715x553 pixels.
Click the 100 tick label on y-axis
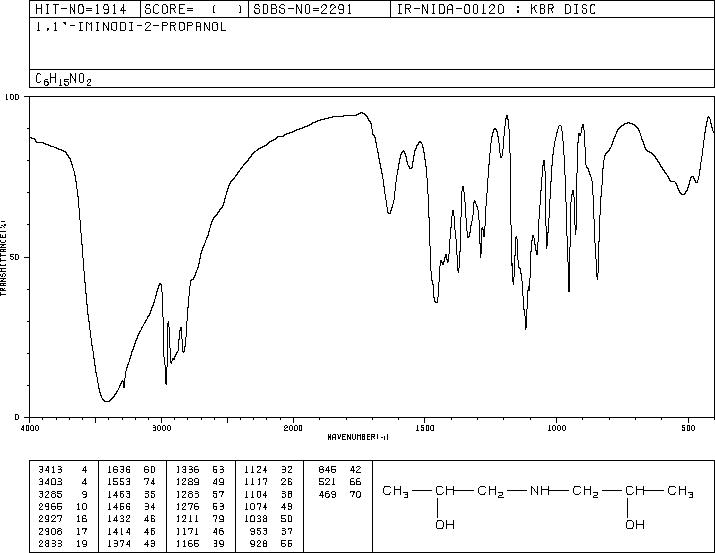tap(12, 97)
